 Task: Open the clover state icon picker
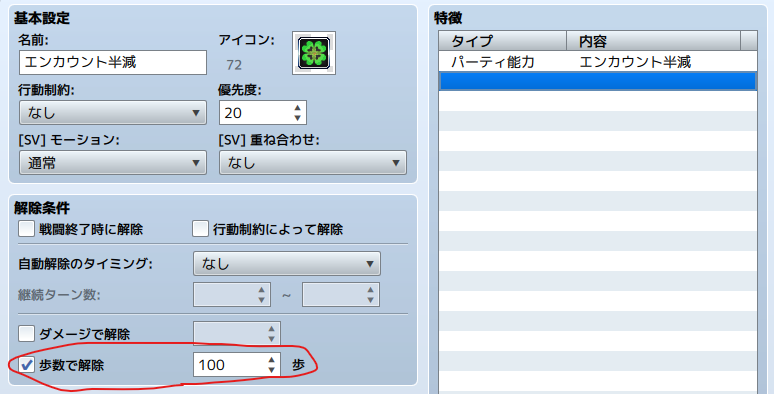314,53
